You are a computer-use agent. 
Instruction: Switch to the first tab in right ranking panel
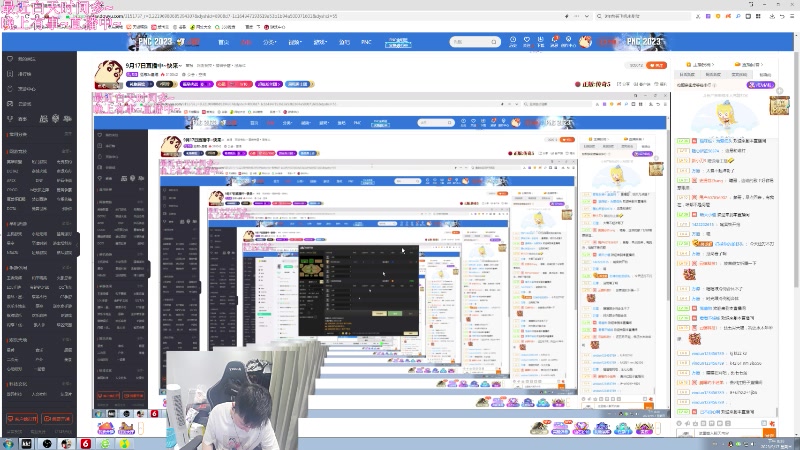tap(687, 74)
